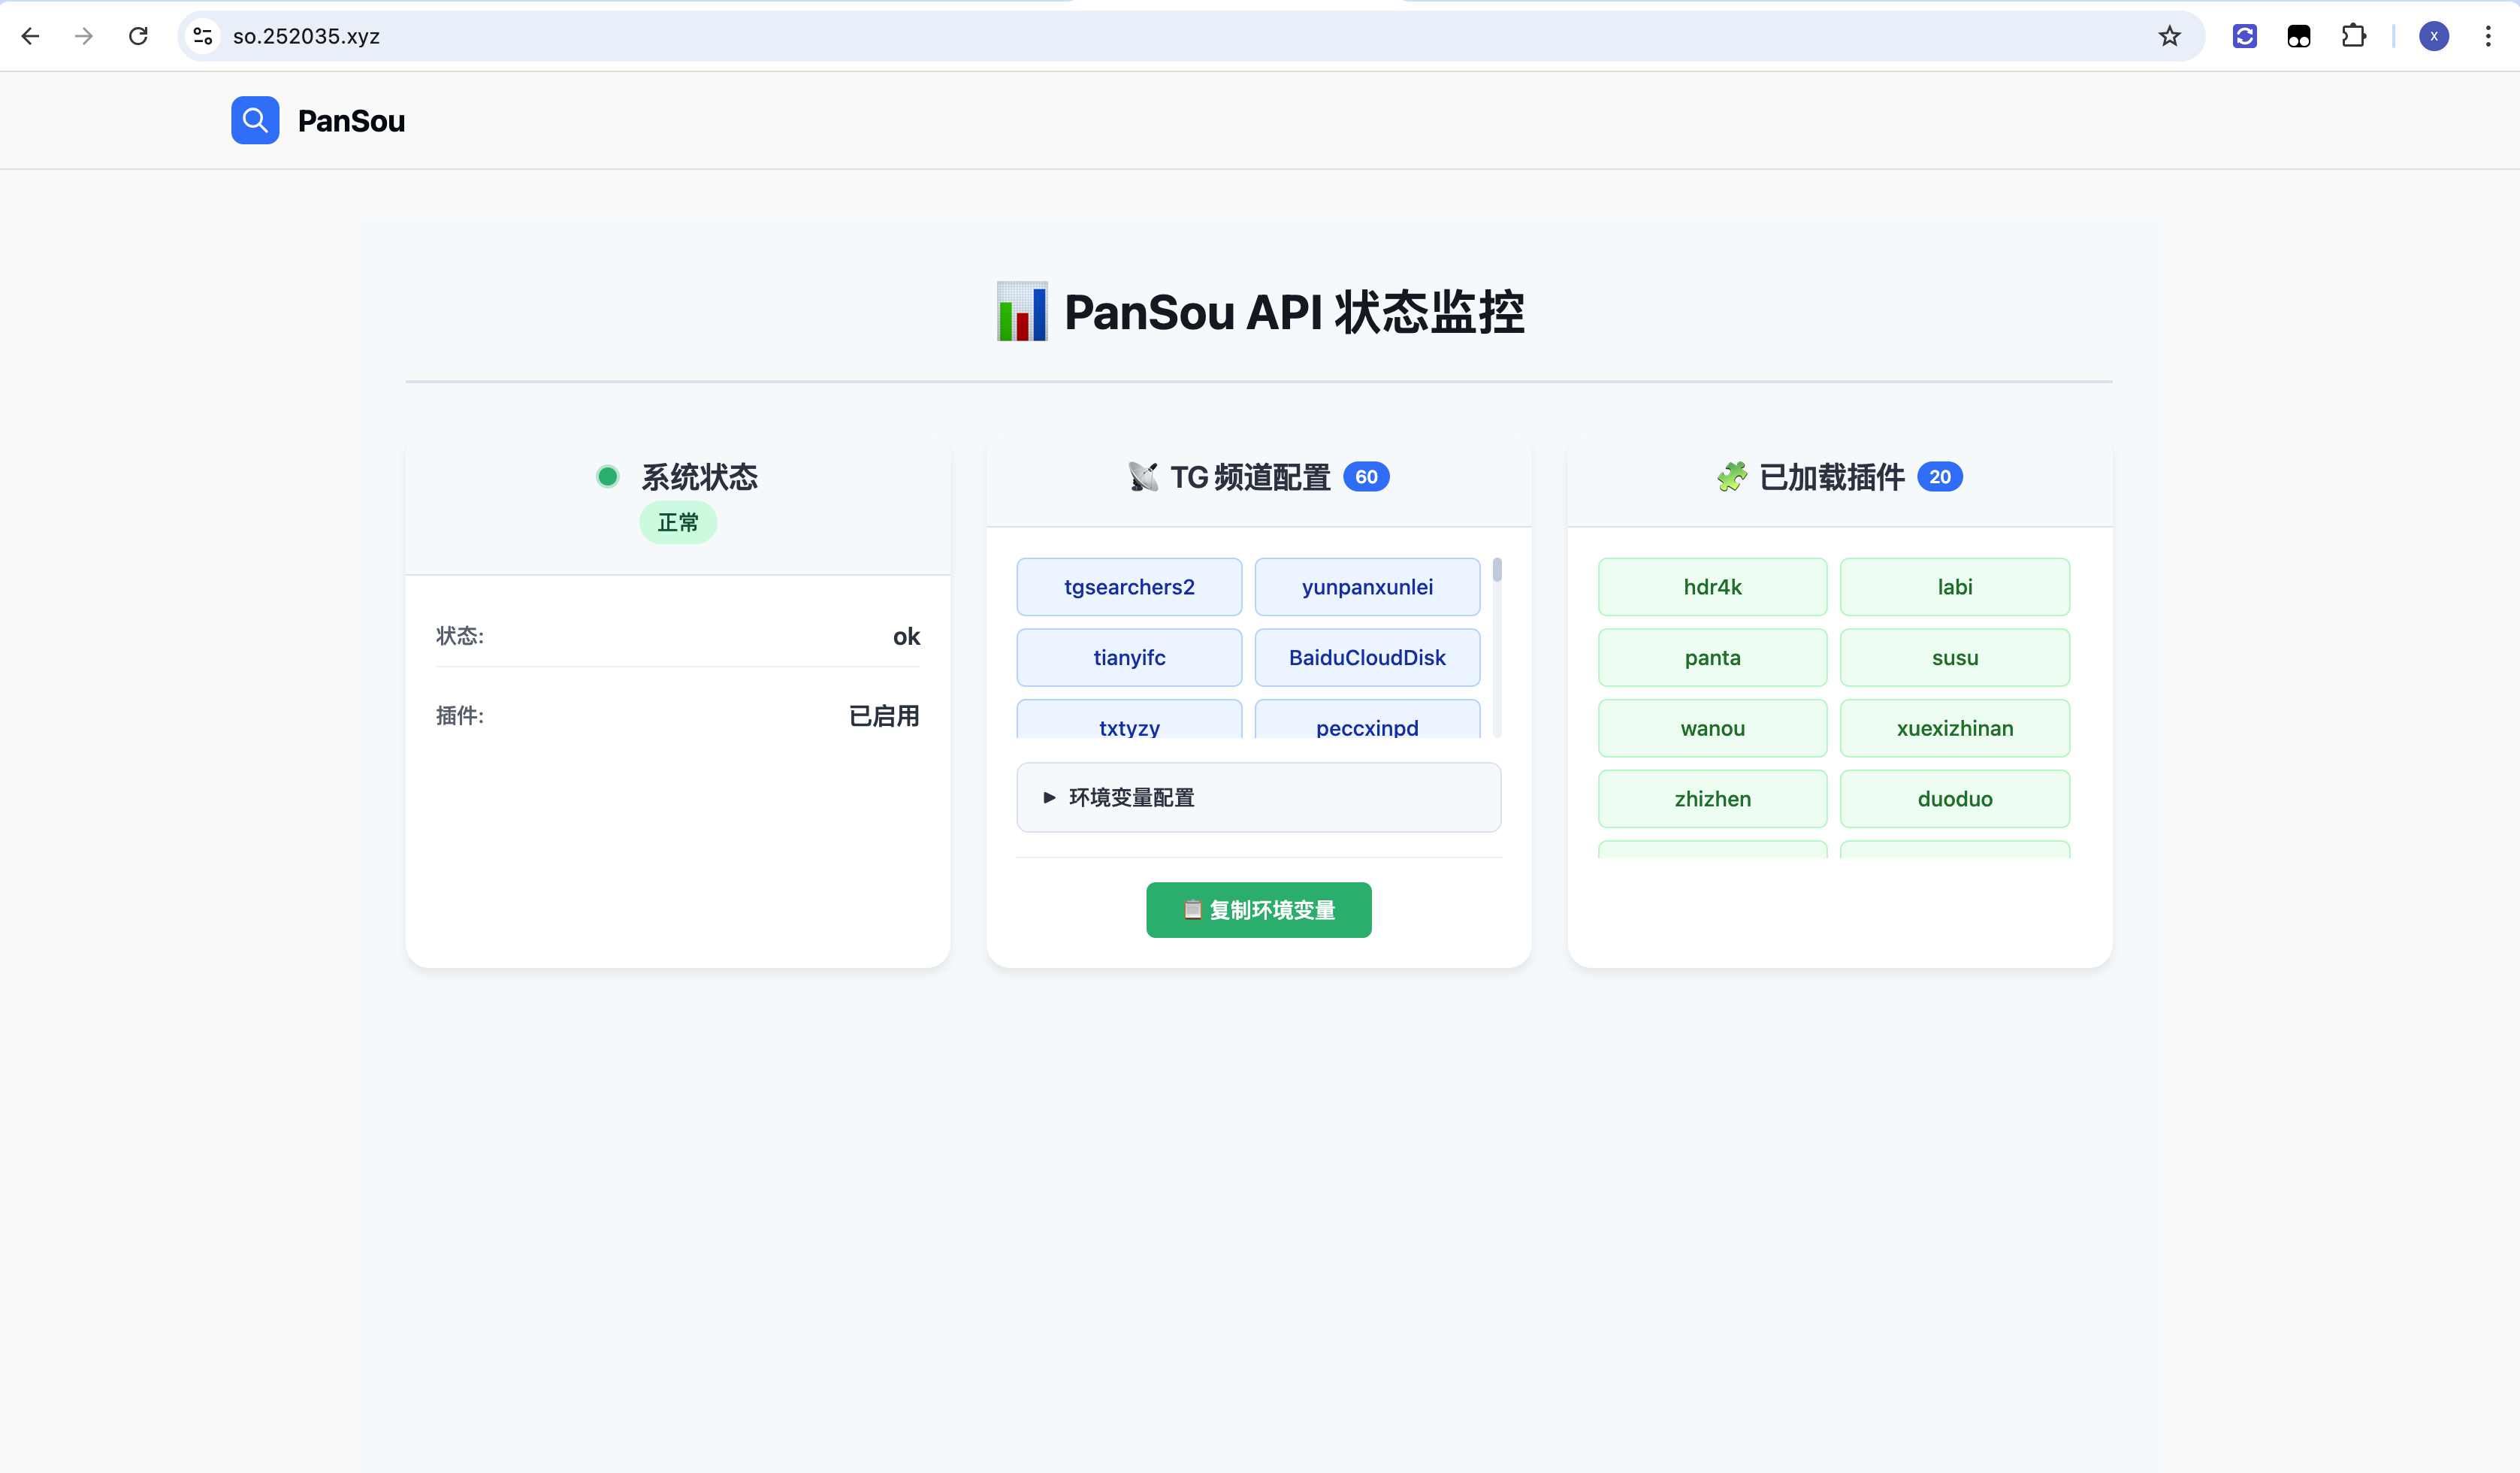Screen dimensions: 2520x1473
Task: Select the tgsearchers2 channel tag
Action: point(1129,587)
